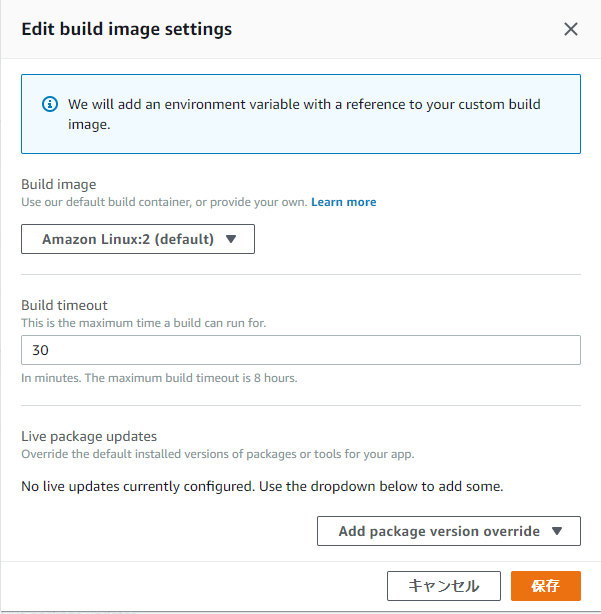
Task: Click the Use our default build container text
Action: 164,202
